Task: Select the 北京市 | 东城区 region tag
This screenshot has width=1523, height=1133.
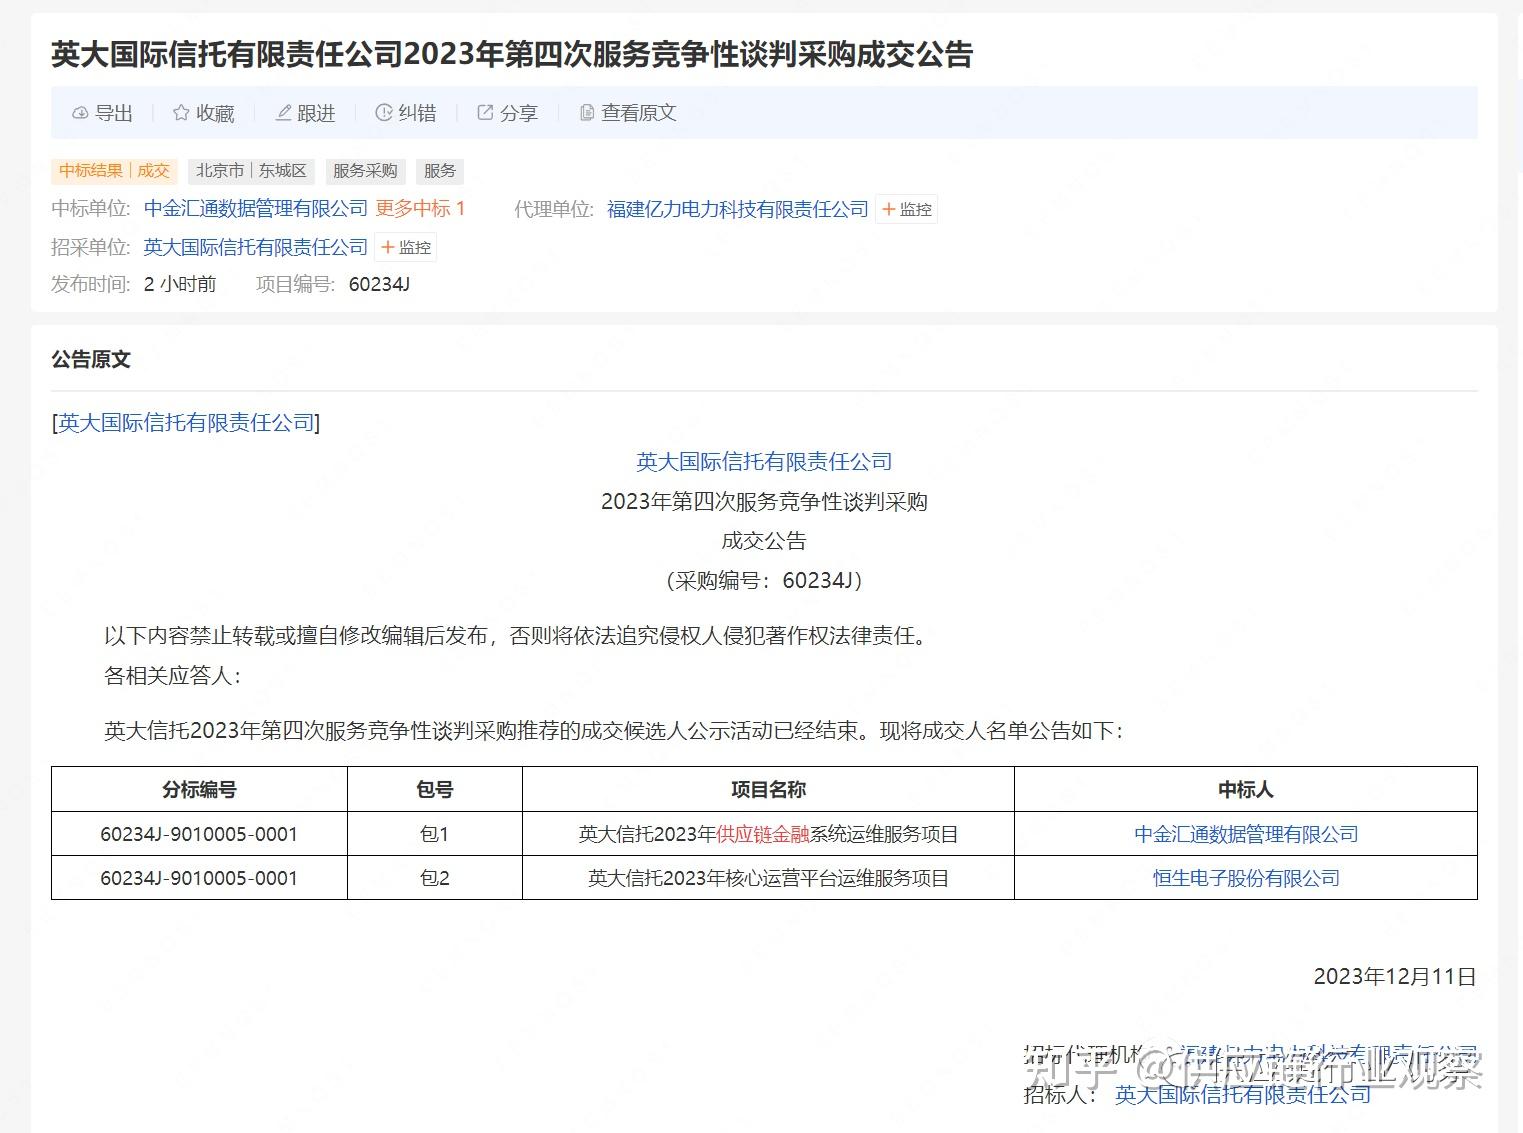Action: click(251, 171)
